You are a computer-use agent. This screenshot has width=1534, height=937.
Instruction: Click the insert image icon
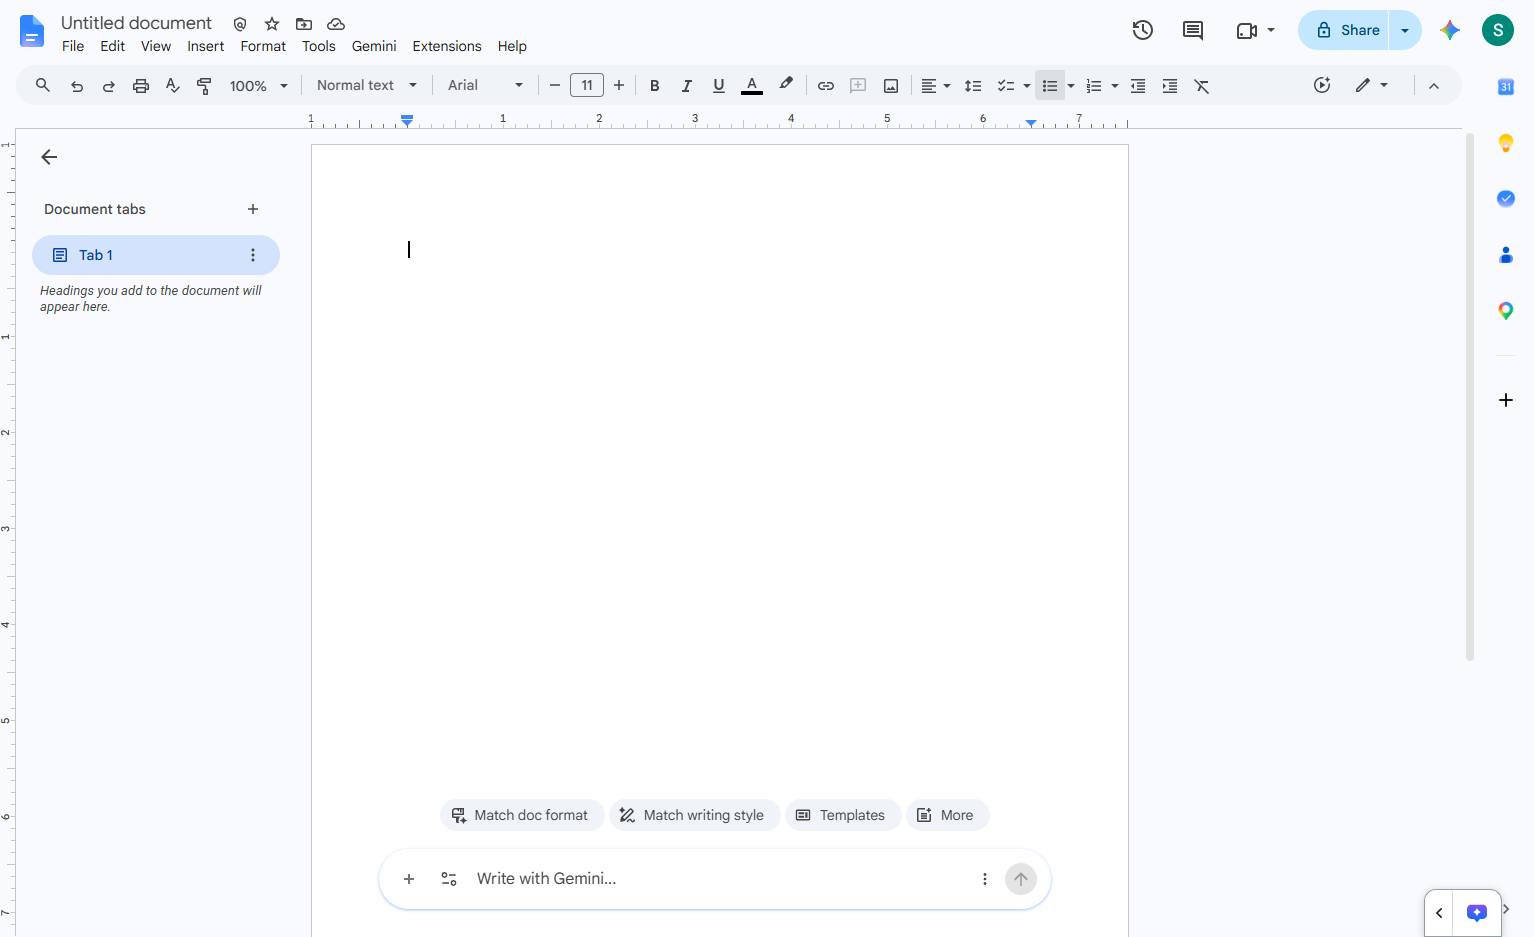891,86
